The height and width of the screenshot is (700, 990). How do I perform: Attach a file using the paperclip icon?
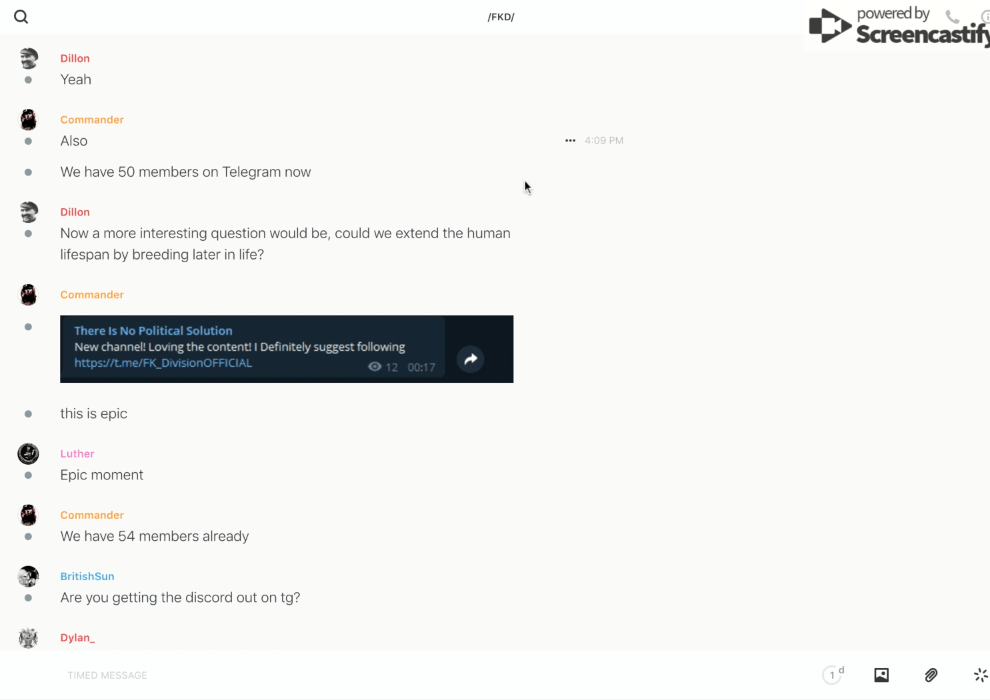click(931, 675)
